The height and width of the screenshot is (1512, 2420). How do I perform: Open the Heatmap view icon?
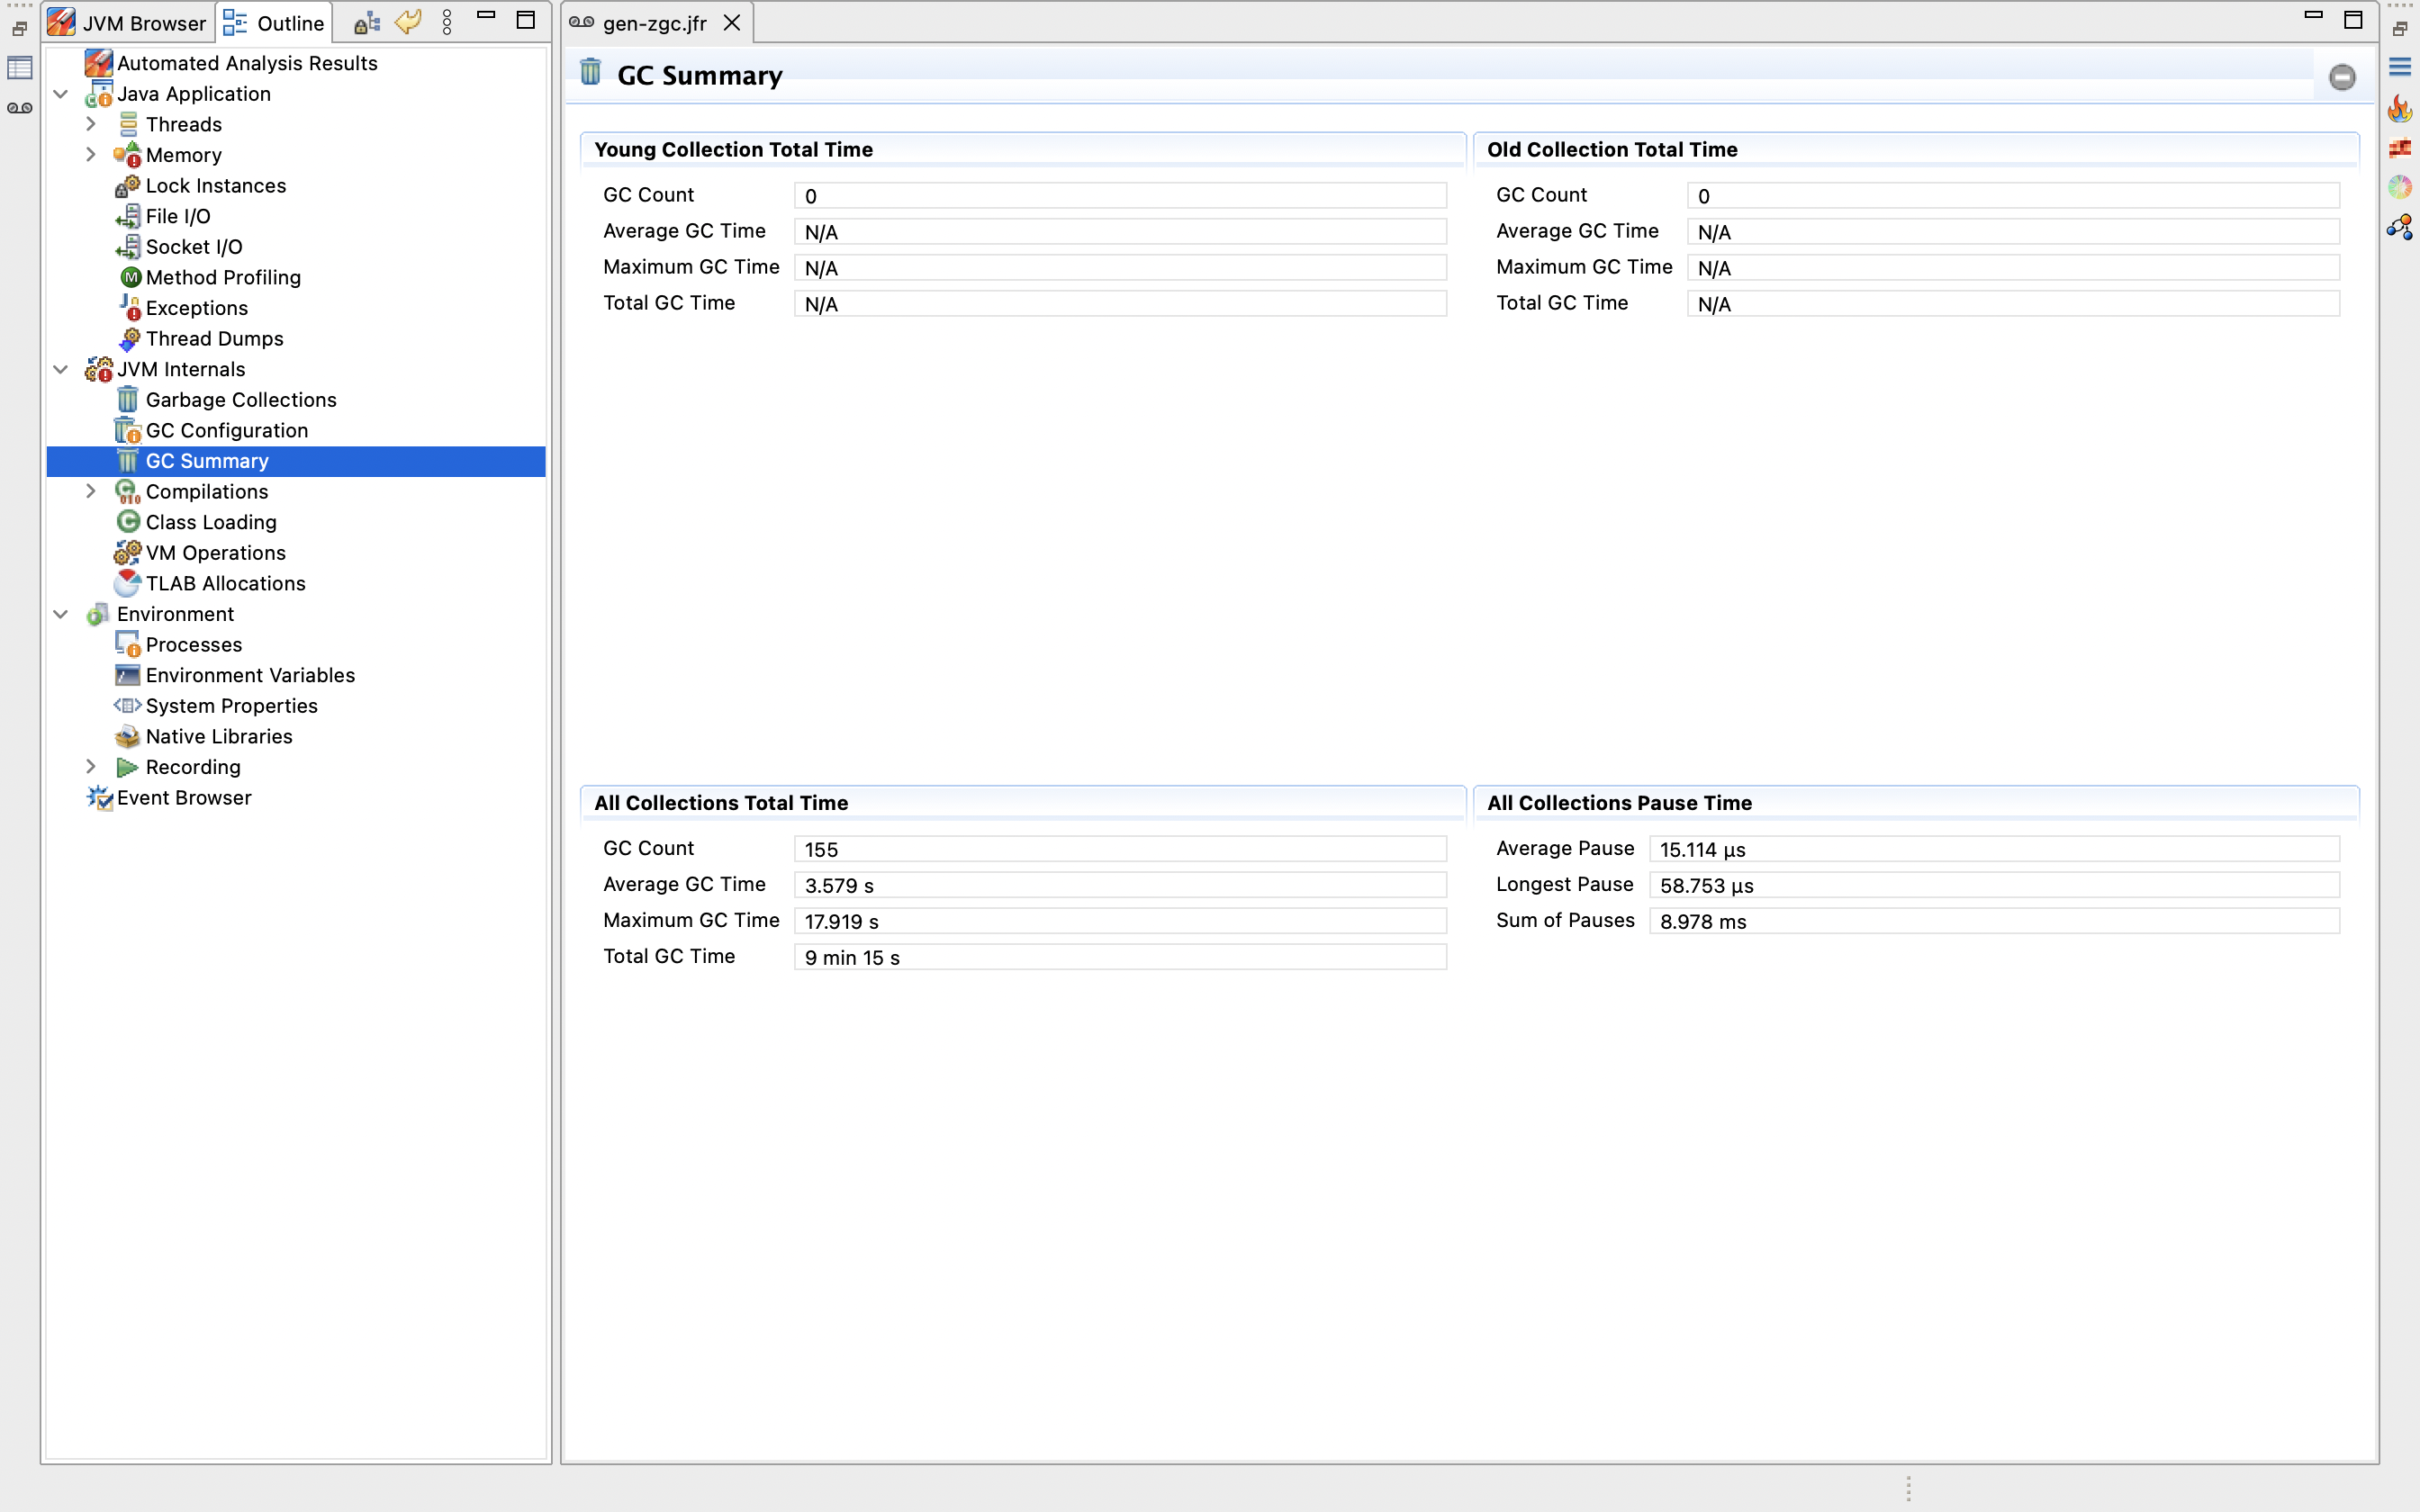pos(2399,148)
